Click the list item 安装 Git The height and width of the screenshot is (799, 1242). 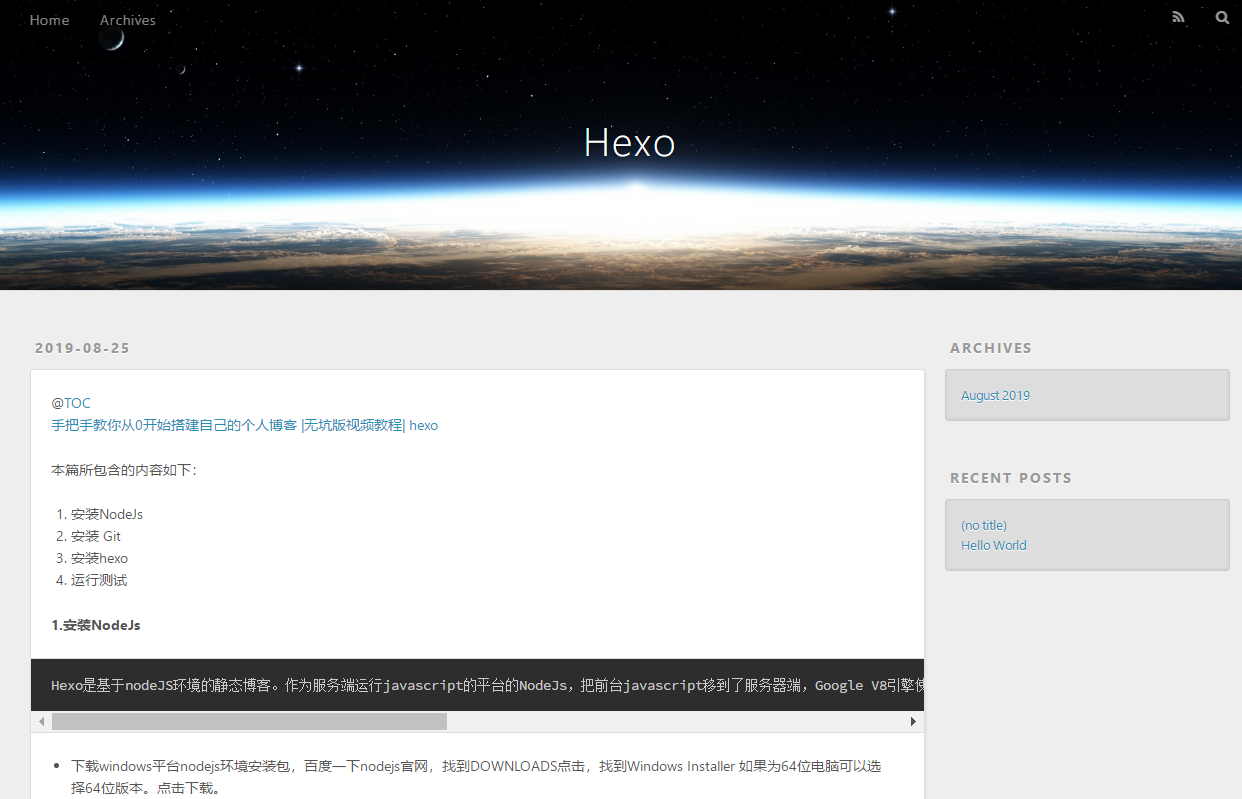coord(96,536)
